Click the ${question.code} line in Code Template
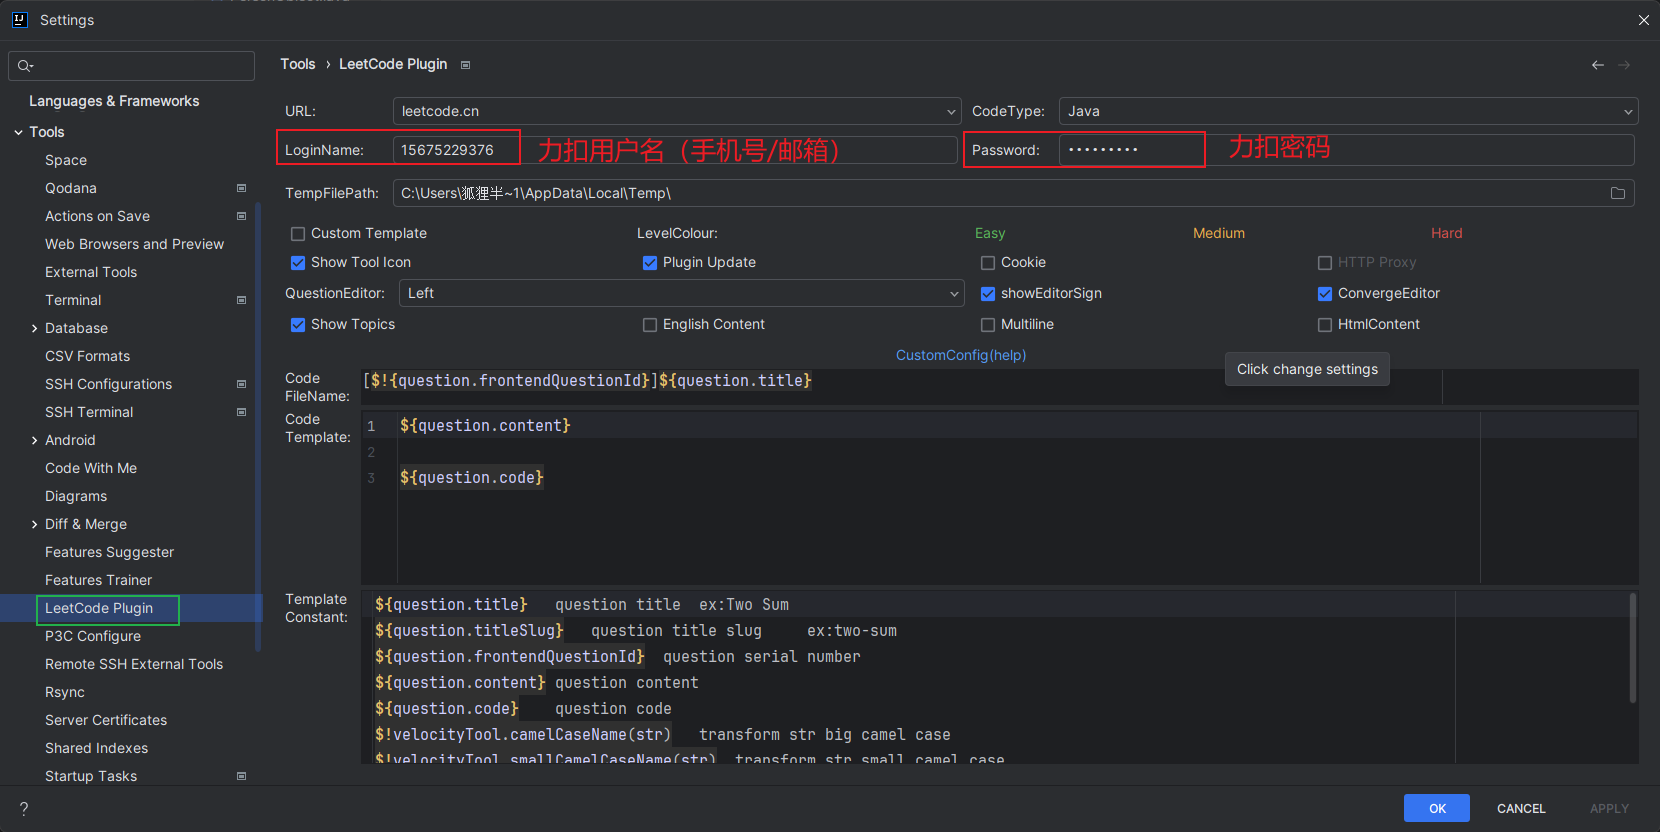Image resolution: width=1660 pixels, height=832 pixels. tap(472, 478)
